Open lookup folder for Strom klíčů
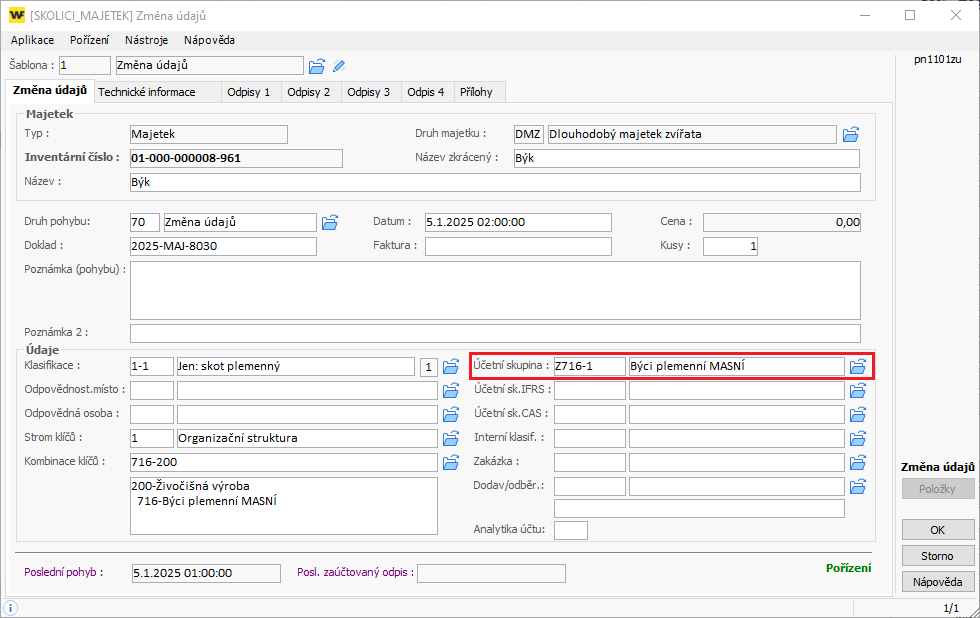980x618 pixels. pyautogui.click(x=451, y=438)
